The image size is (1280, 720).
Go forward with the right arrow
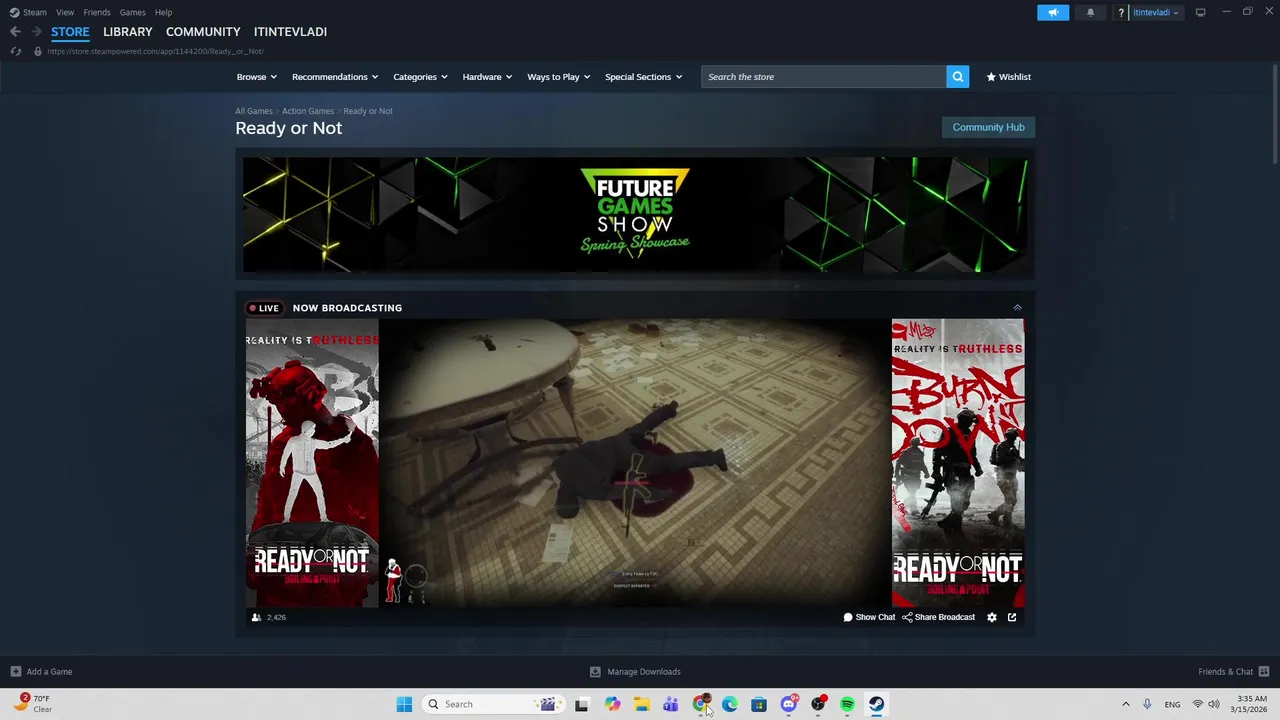pos(36,32)
